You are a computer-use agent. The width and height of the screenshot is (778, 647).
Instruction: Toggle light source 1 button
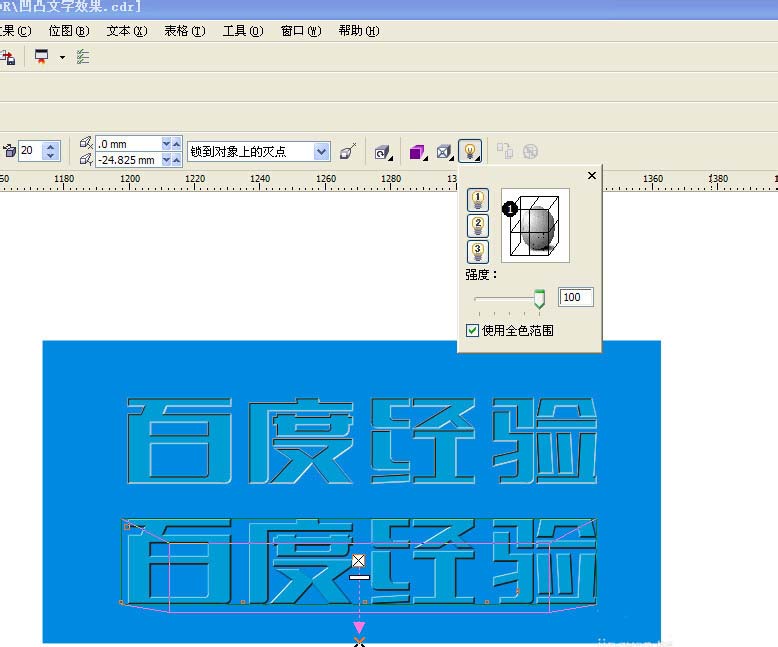(478, 200)
